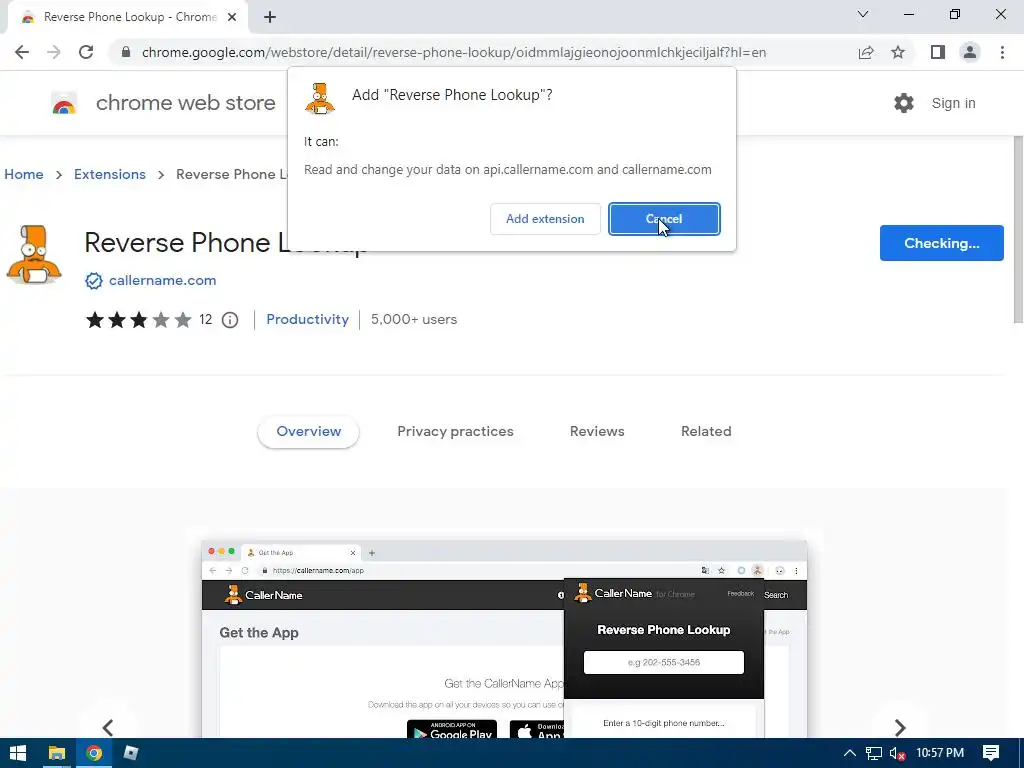The height and width of the screenshot is (768, 1024).
Task: Click Chrome icon in taskbar
Action: point(94,753)
